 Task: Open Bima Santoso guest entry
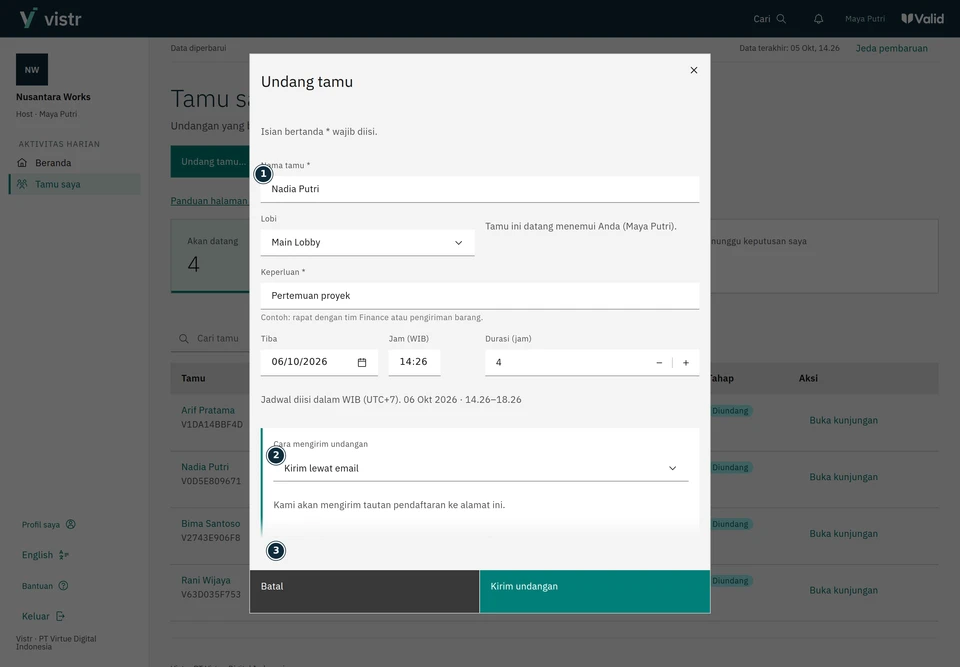point(211,524)
